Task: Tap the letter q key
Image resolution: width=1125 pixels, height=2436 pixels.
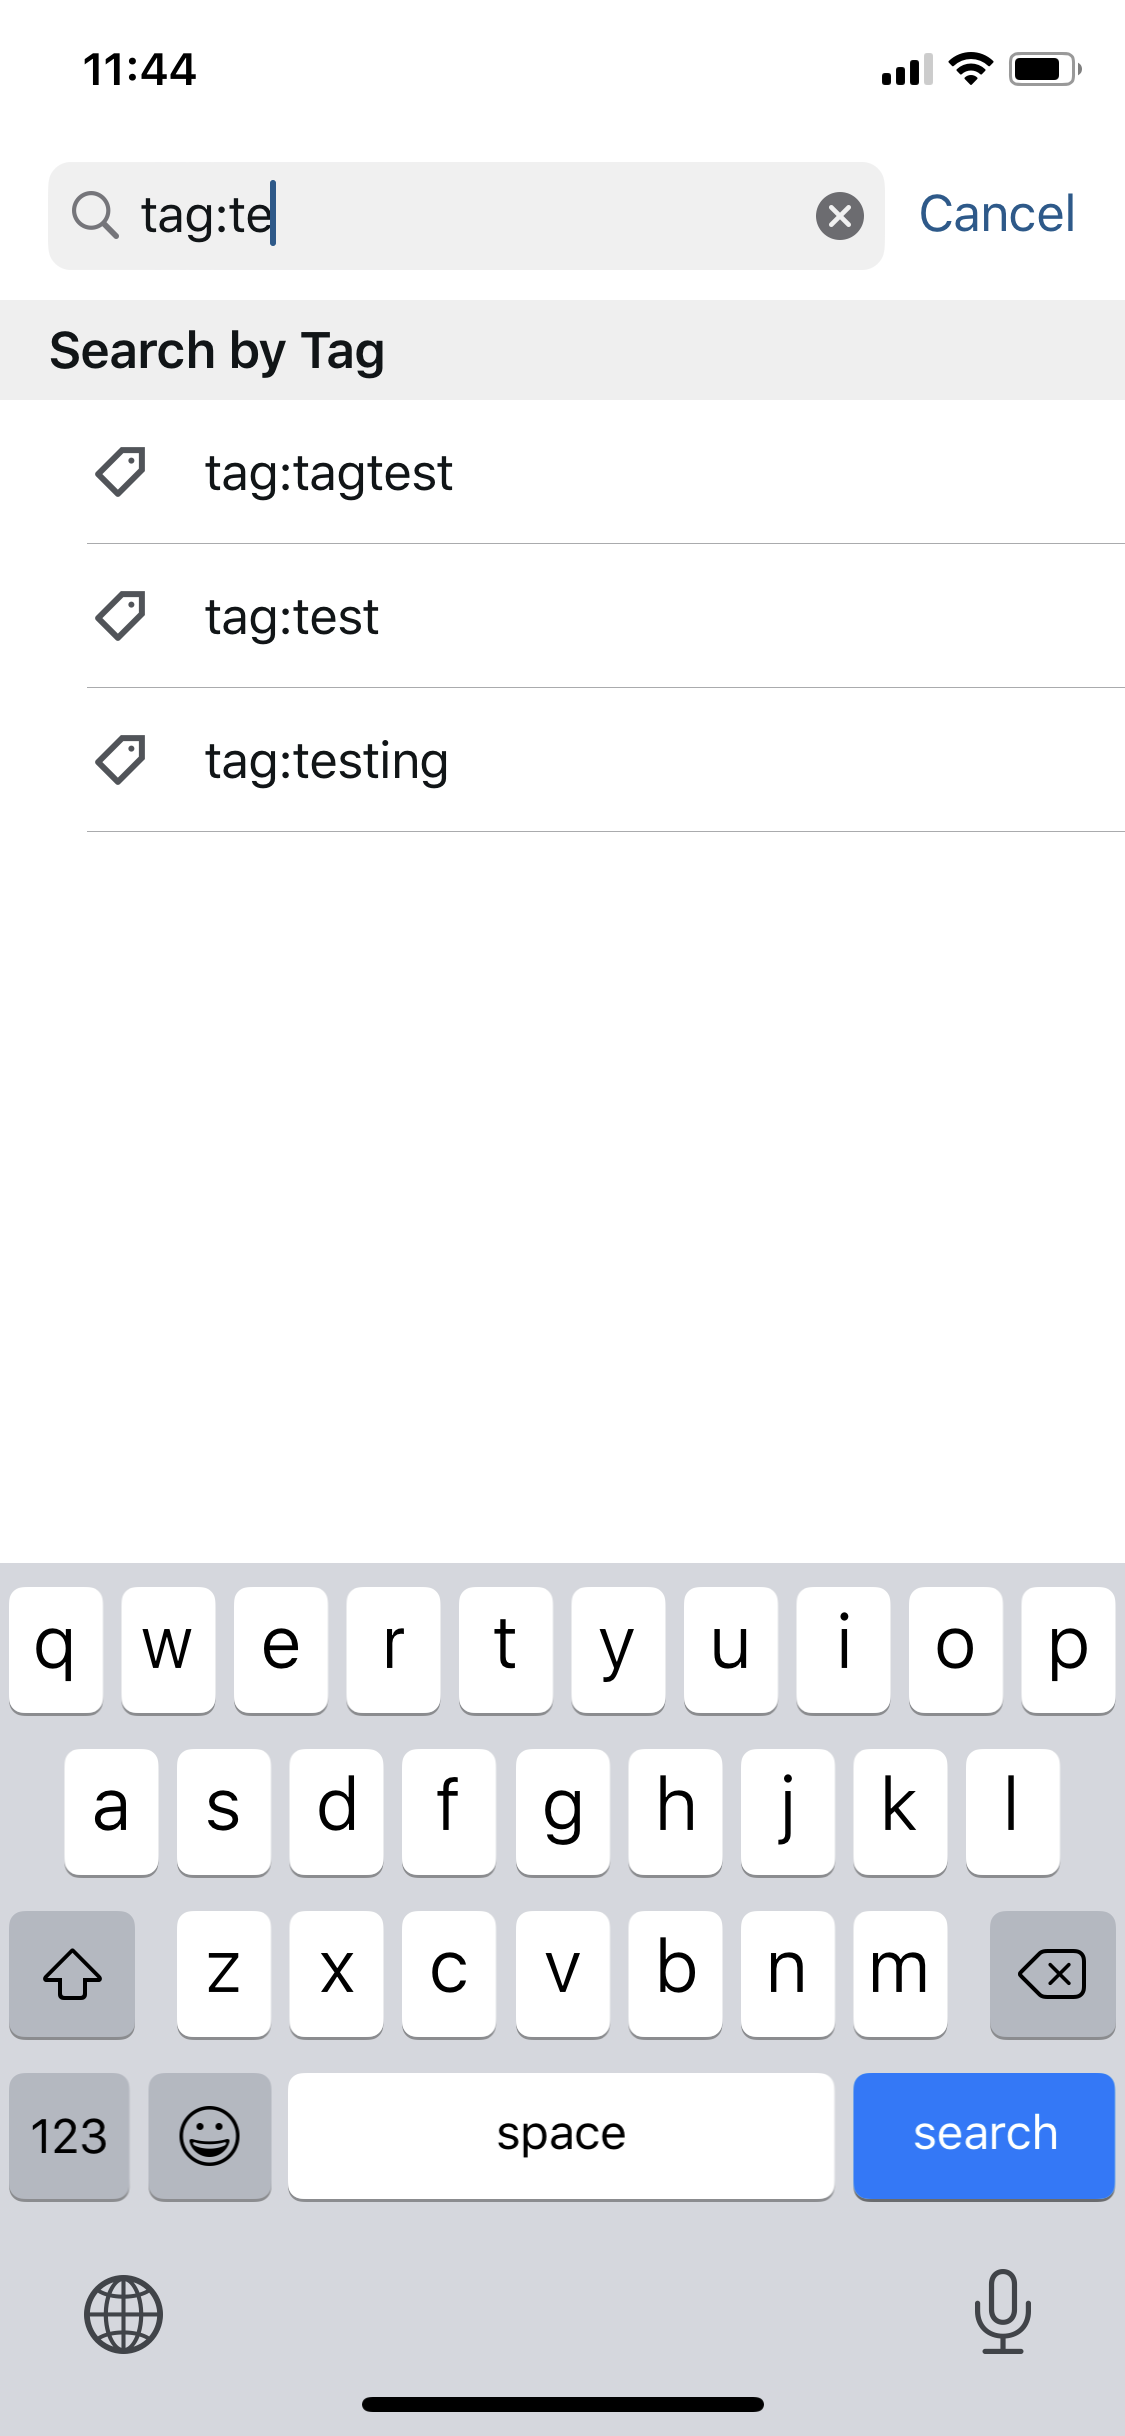Action: [57, 1648]
